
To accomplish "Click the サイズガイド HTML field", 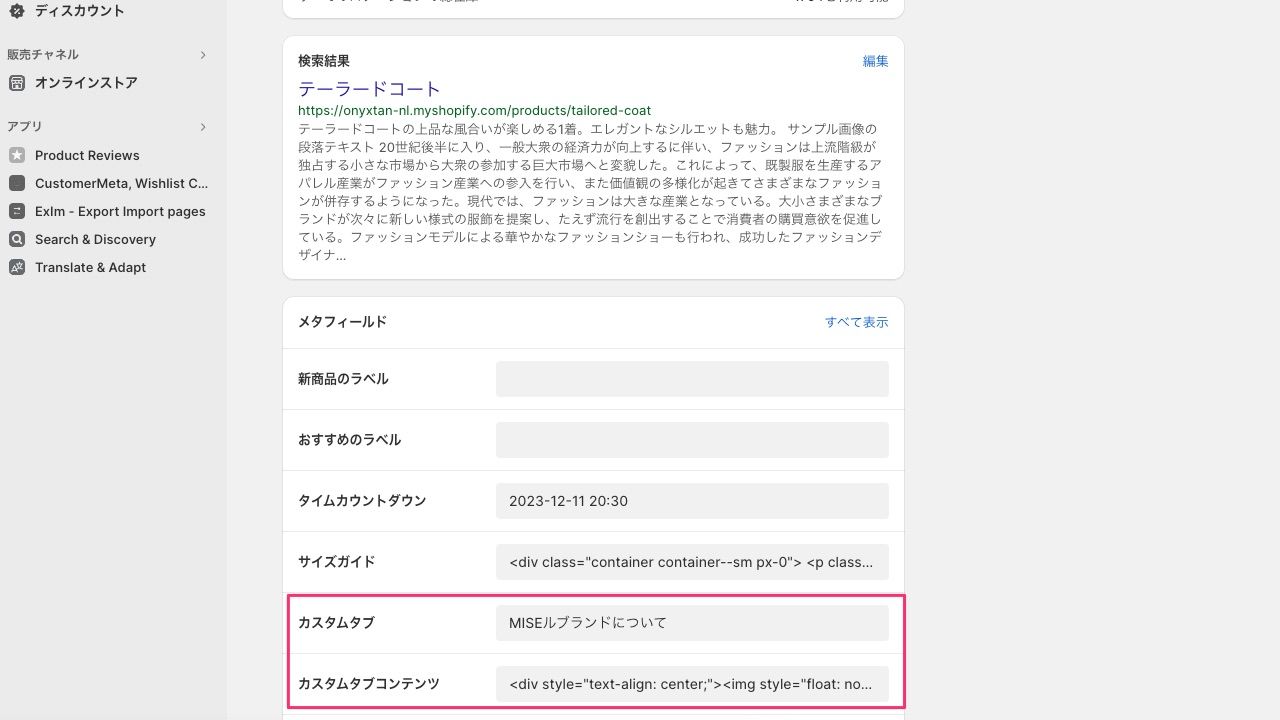I will [692, 562].
